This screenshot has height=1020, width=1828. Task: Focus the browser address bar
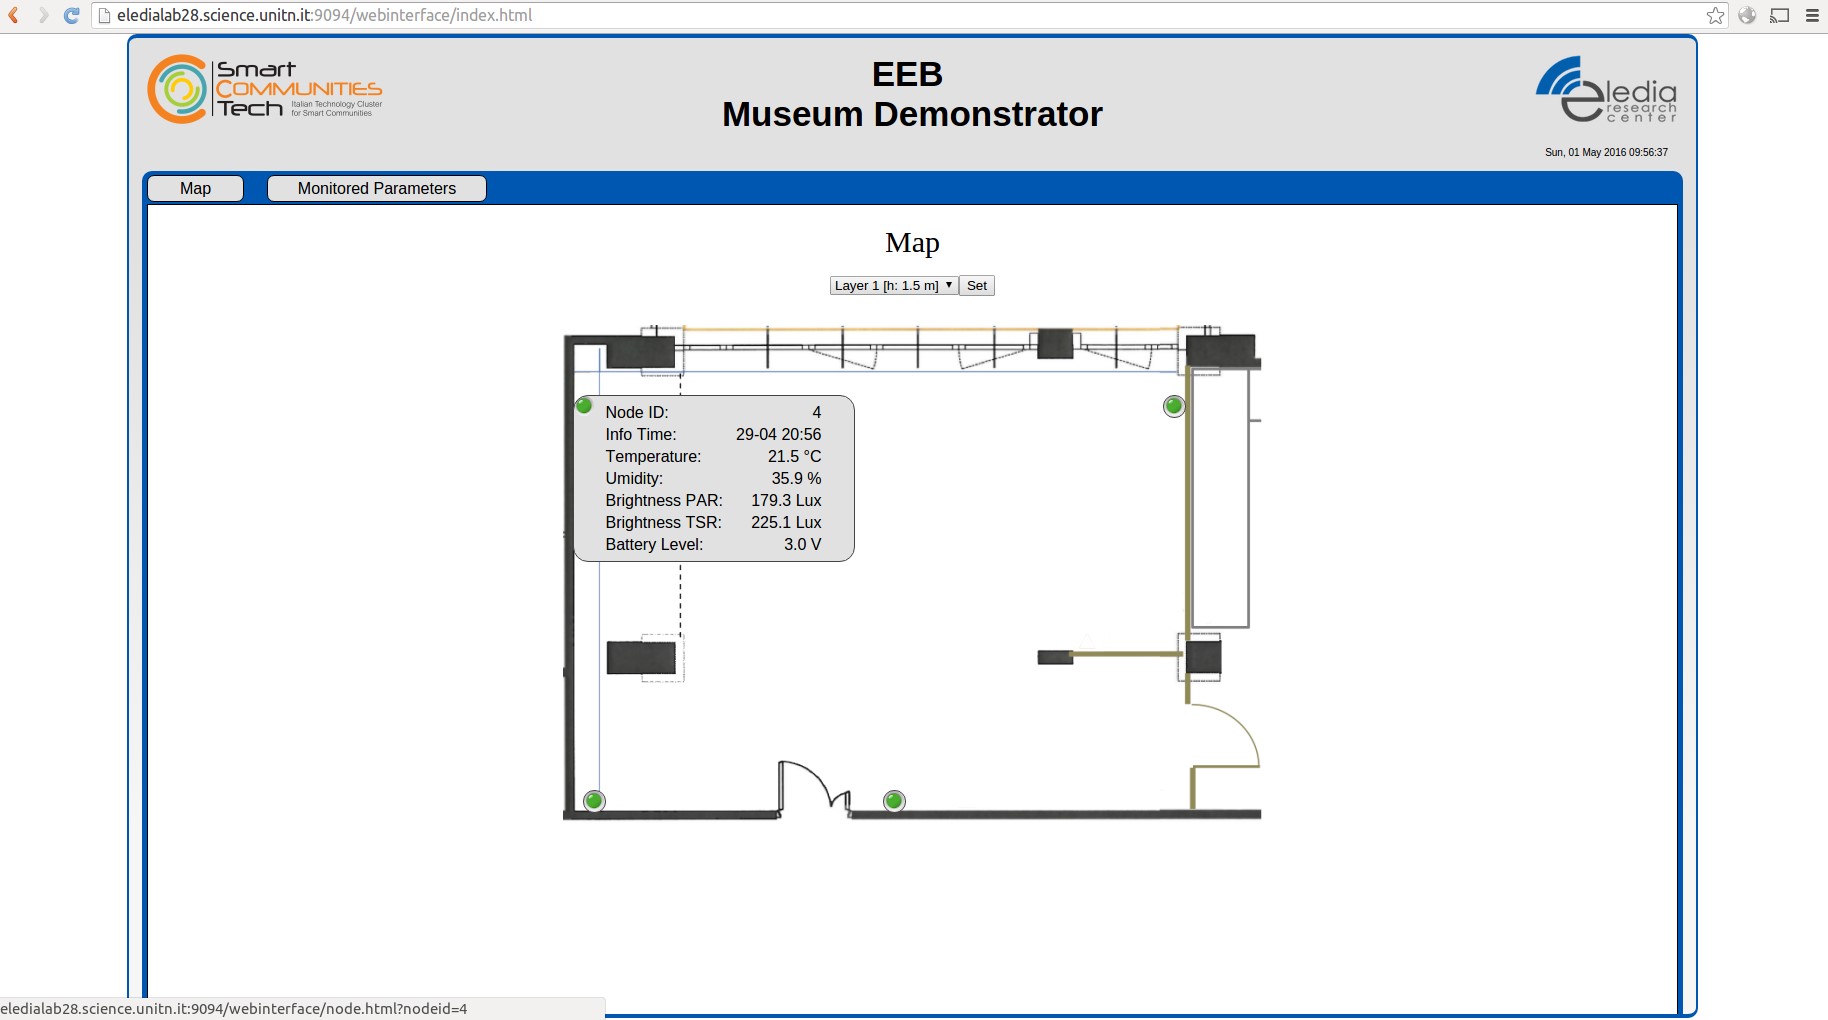[900, 15]
